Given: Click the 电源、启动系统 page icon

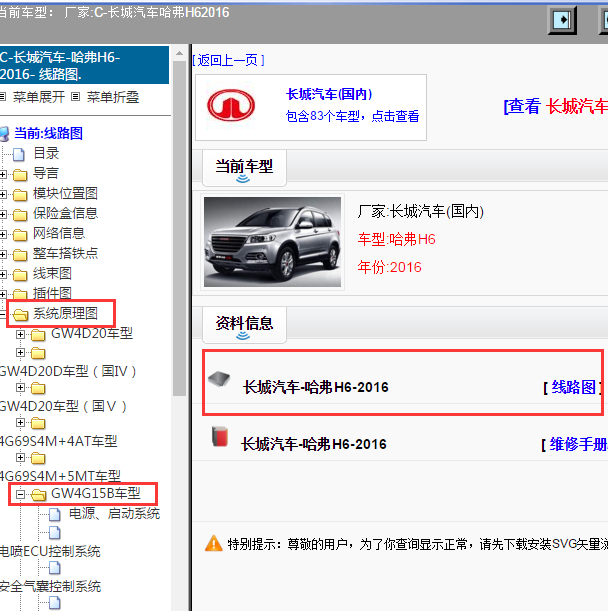Looking at the screenshot, I should click(55, 514).
